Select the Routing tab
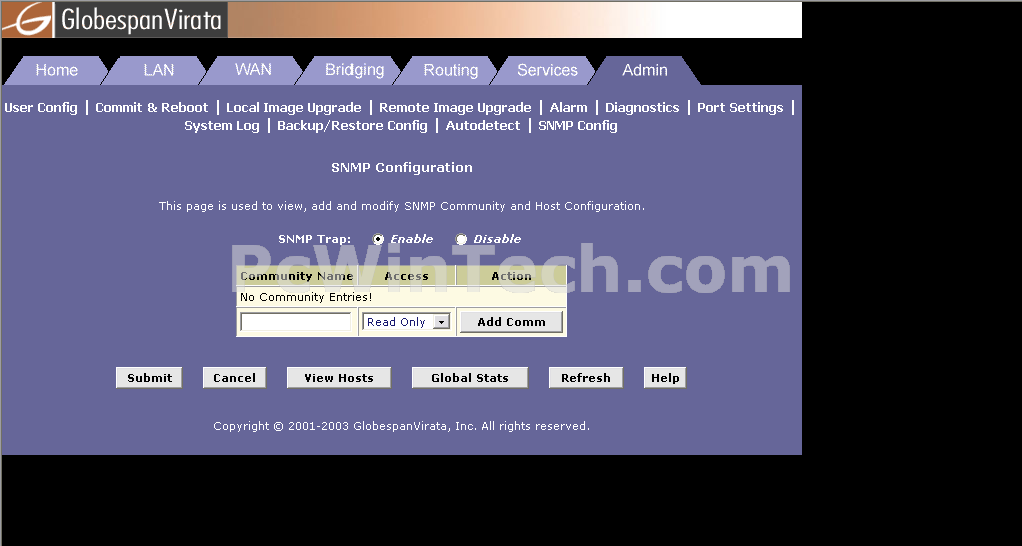 450,70
